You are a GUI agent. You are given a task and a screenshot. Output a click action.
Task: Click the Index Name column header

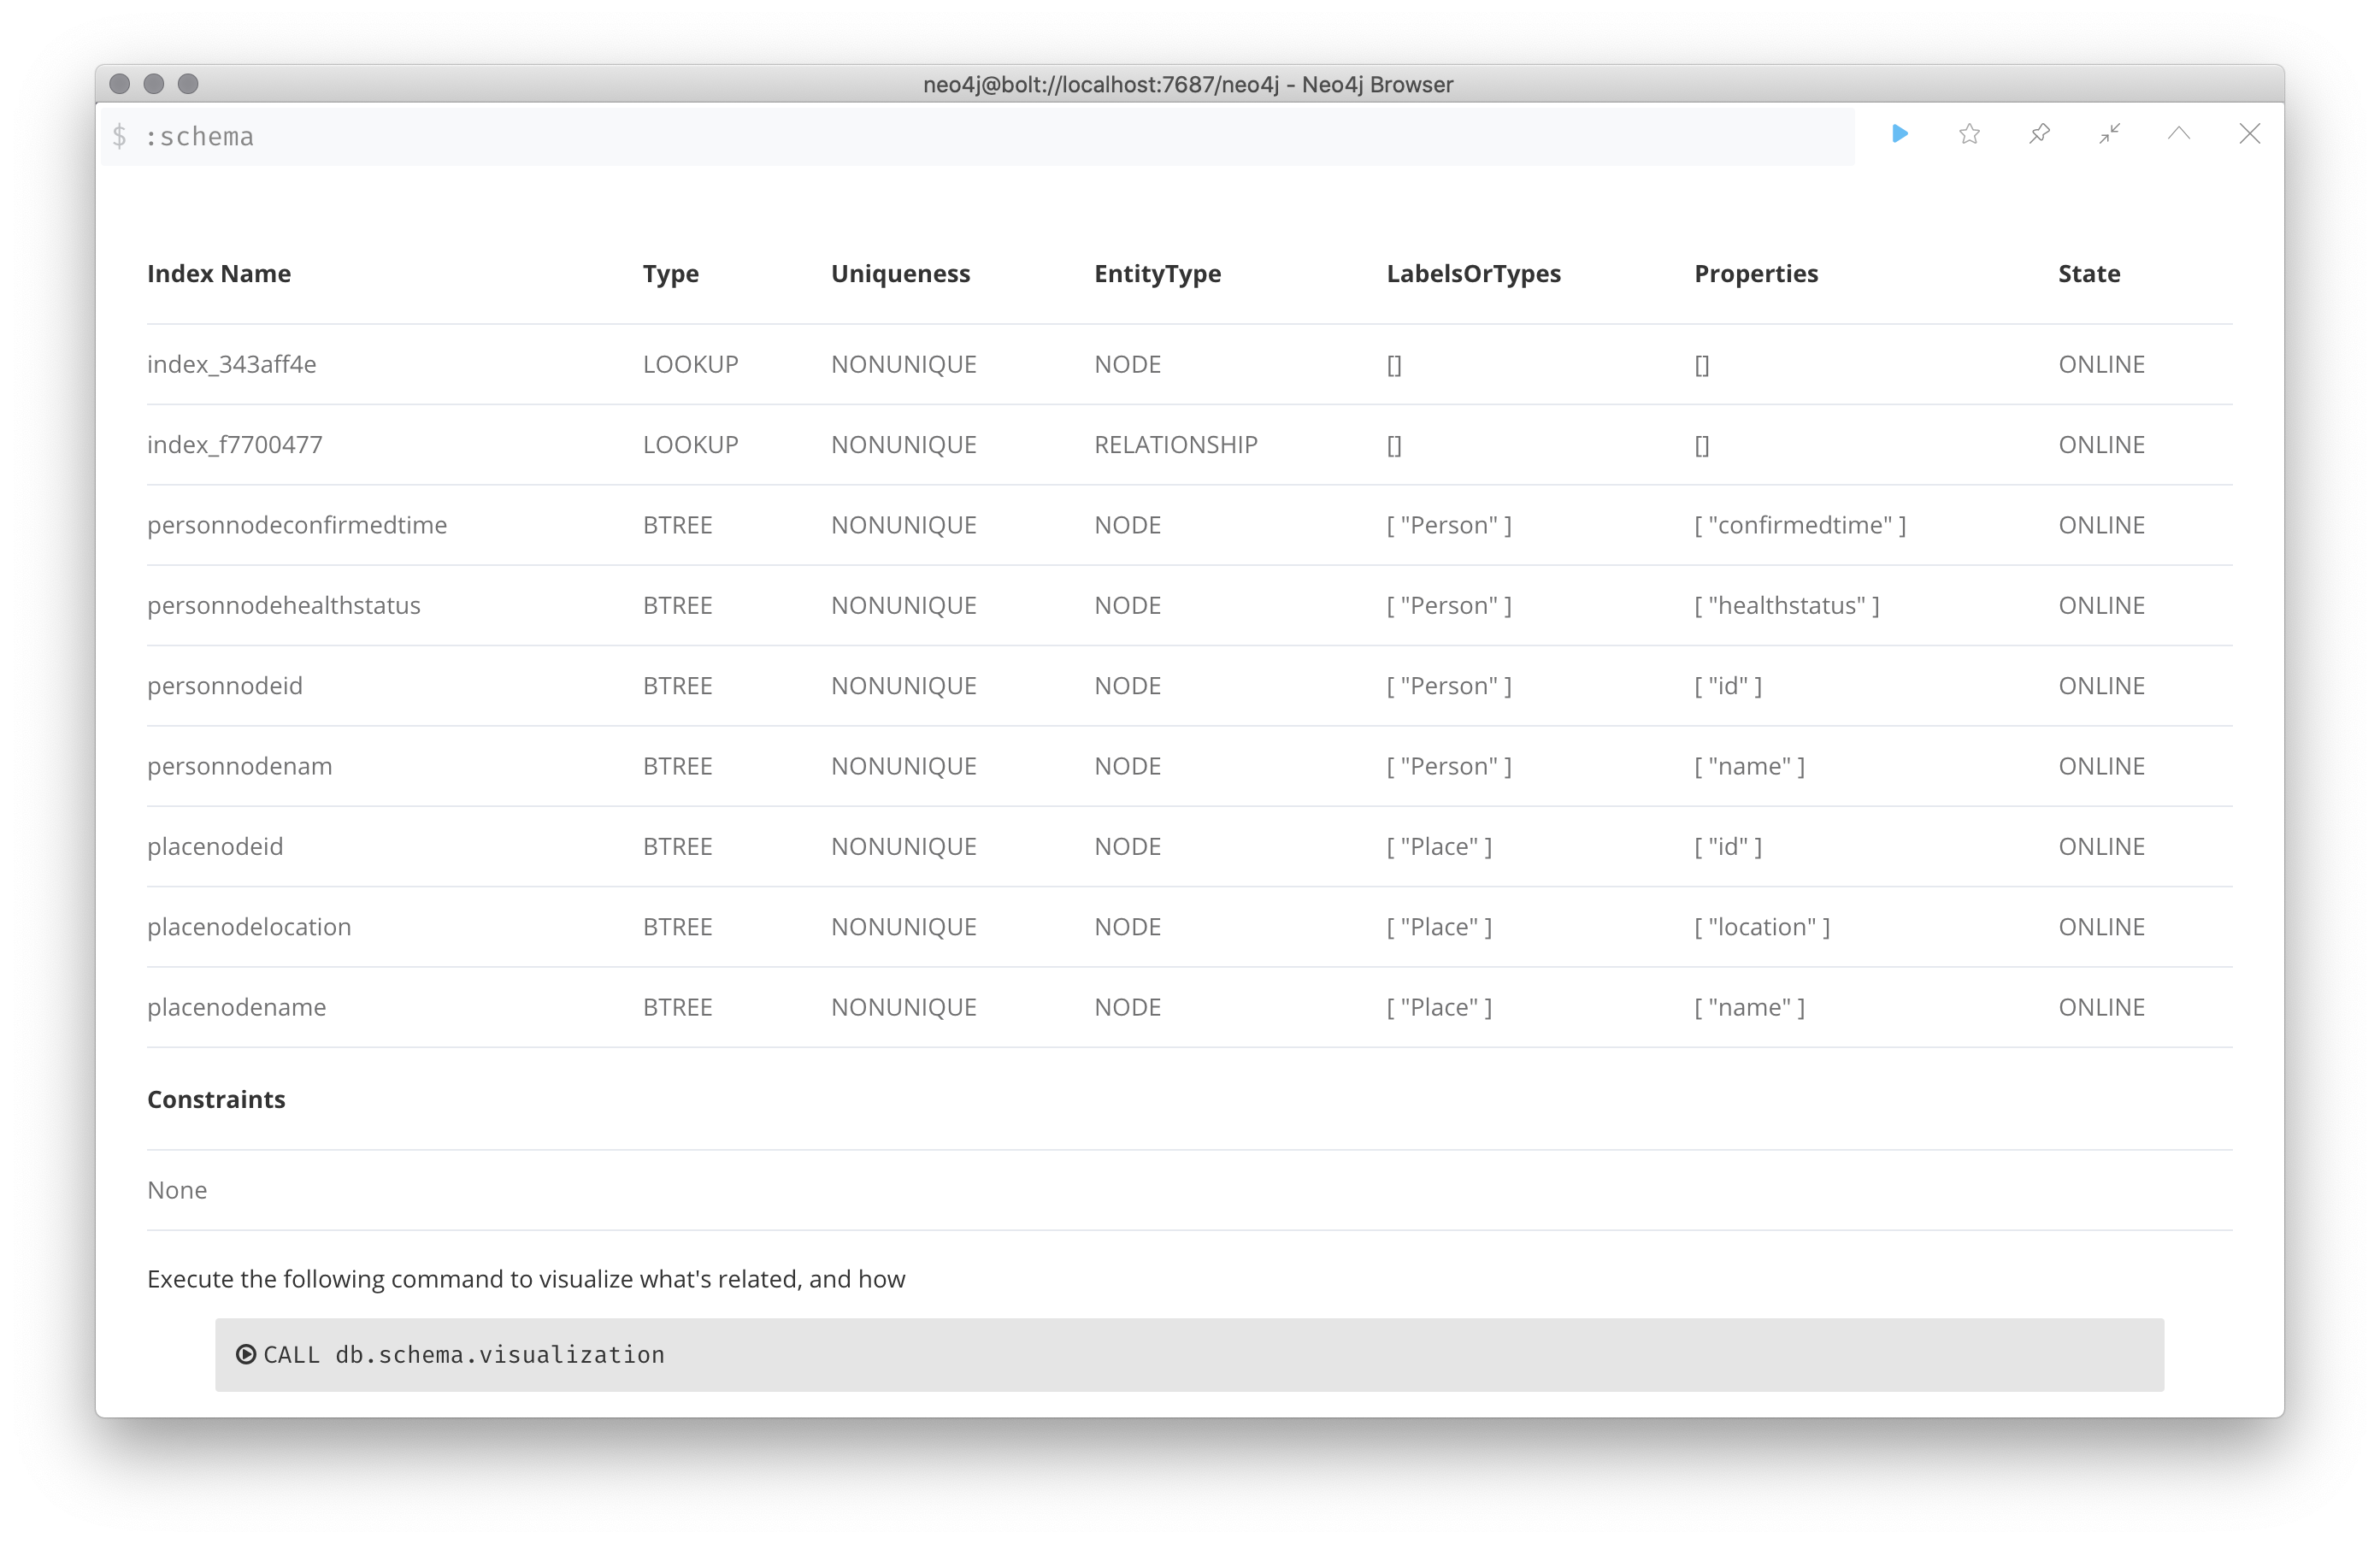[x=219, y=274]
